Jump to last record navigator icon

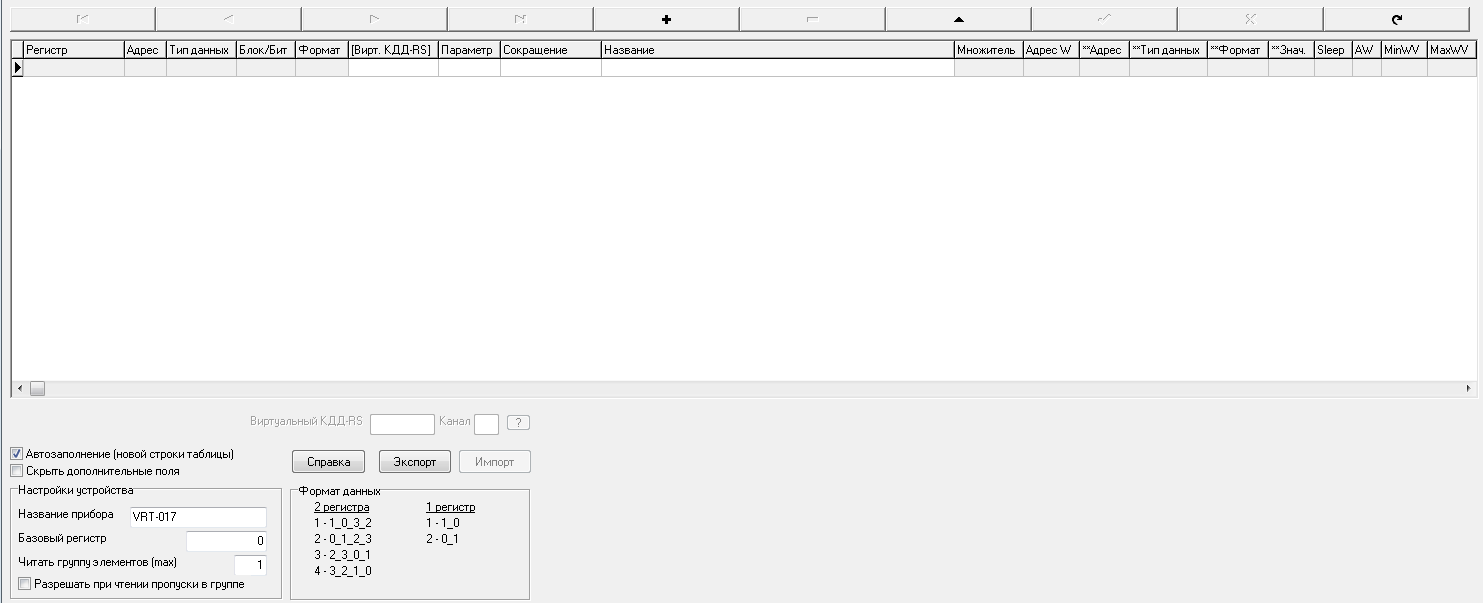pyautogui.click(x=520, y=19)
